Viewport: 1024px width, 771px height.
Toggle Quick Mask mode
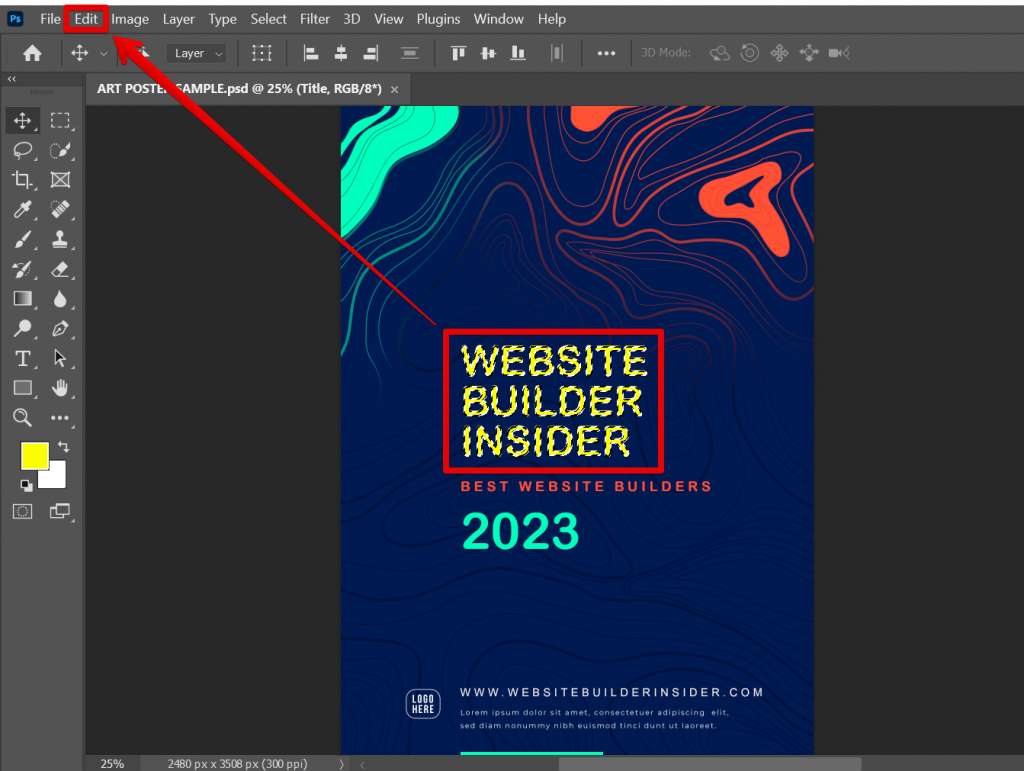tap(22, 511)
